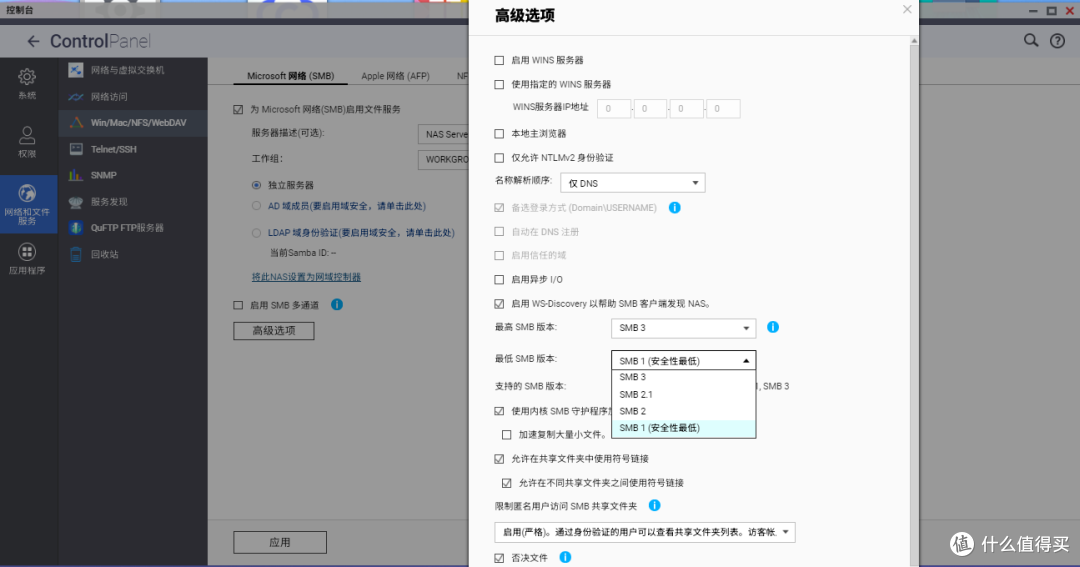Click the search magnifier in ControlPanel header

(1030, 41)
